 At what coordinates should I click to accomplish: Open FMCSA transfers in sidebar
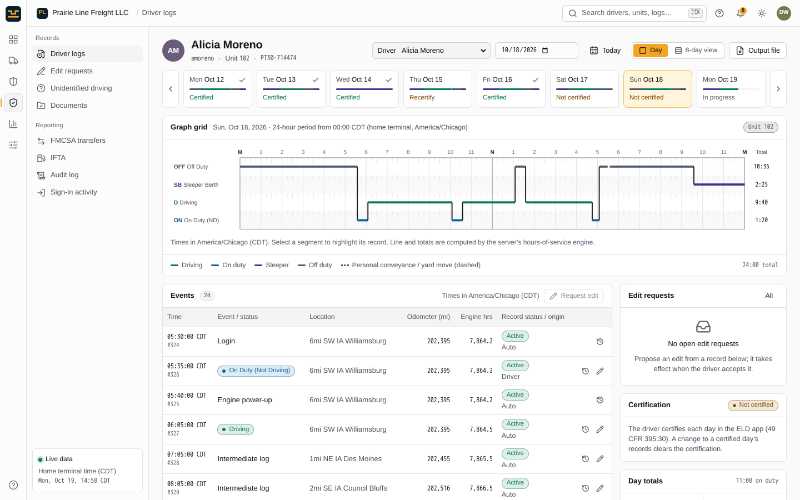(x=88, y=140)
